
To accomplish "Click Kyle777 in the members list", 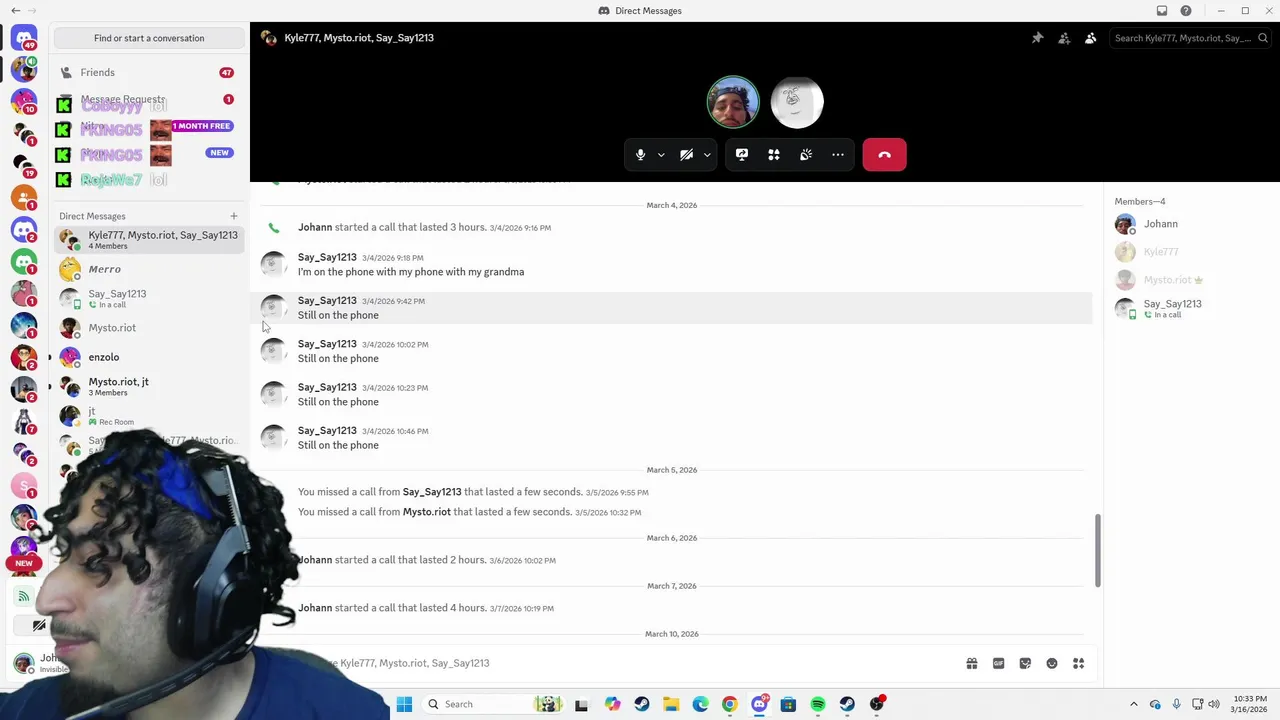I will (1188, 252).
